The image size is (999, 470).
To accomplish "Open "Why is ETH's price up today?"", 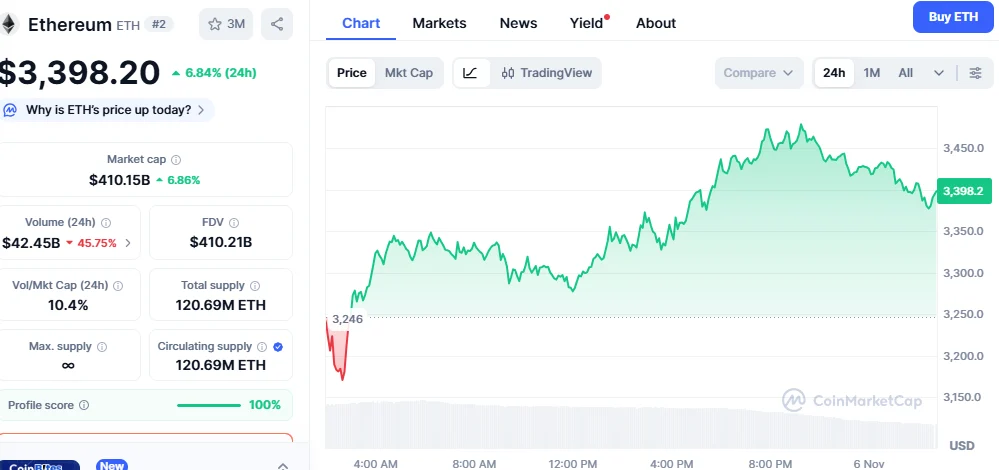I will (x=108, y=110).
